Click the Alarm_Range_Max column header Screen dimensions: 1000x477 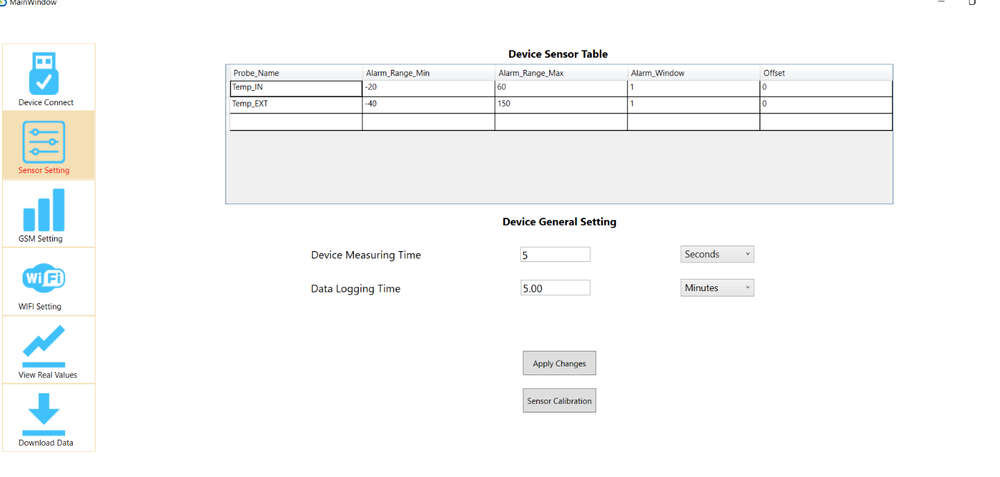coord(560,73)
